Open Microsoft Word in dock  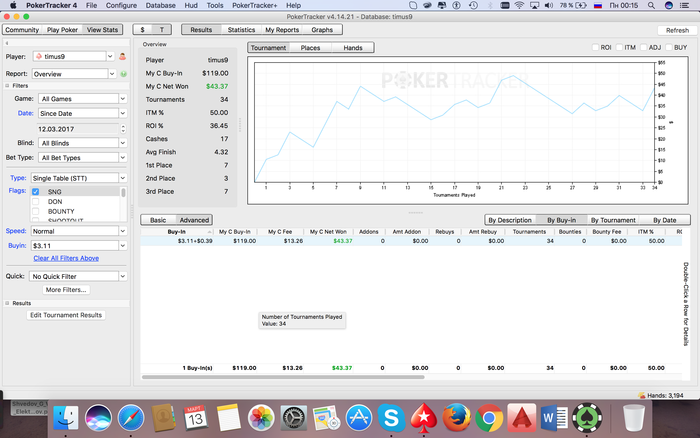click(554, 418)
